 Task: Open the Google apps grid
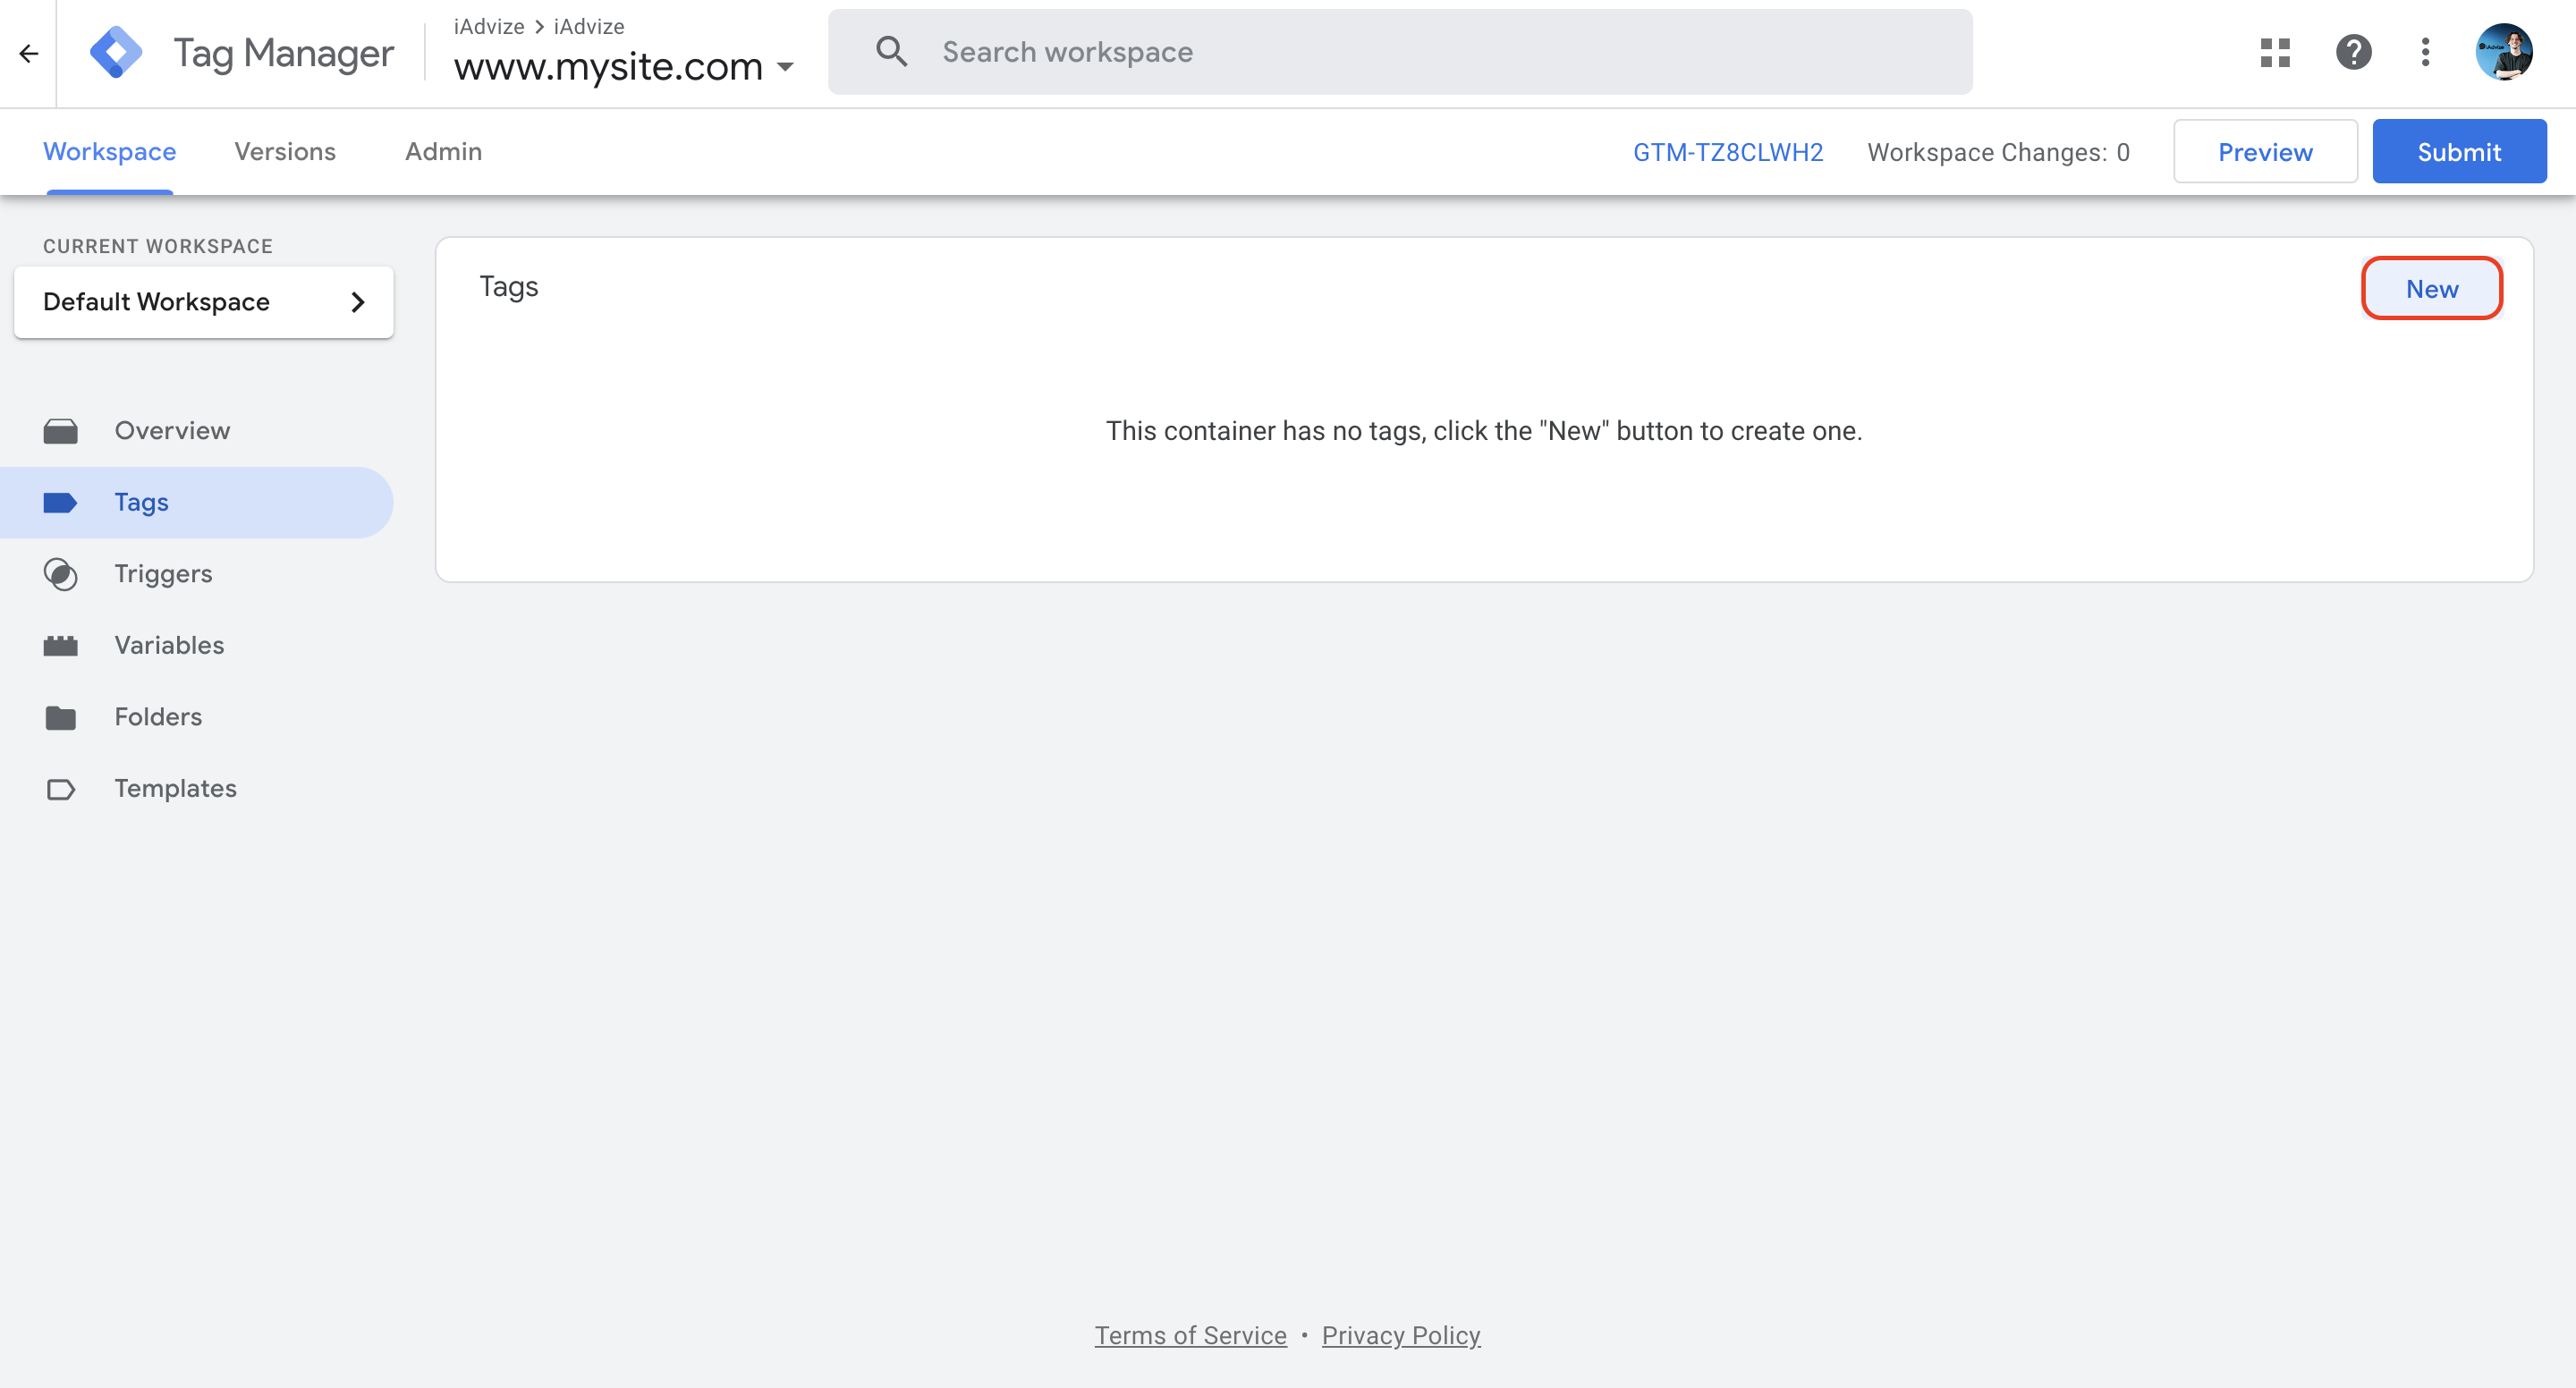2275,52
